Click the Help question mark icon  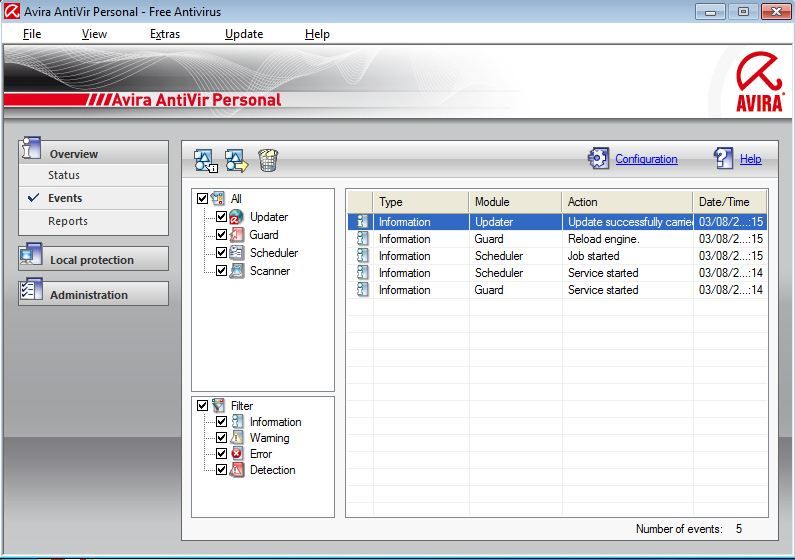tap(724, 159)
